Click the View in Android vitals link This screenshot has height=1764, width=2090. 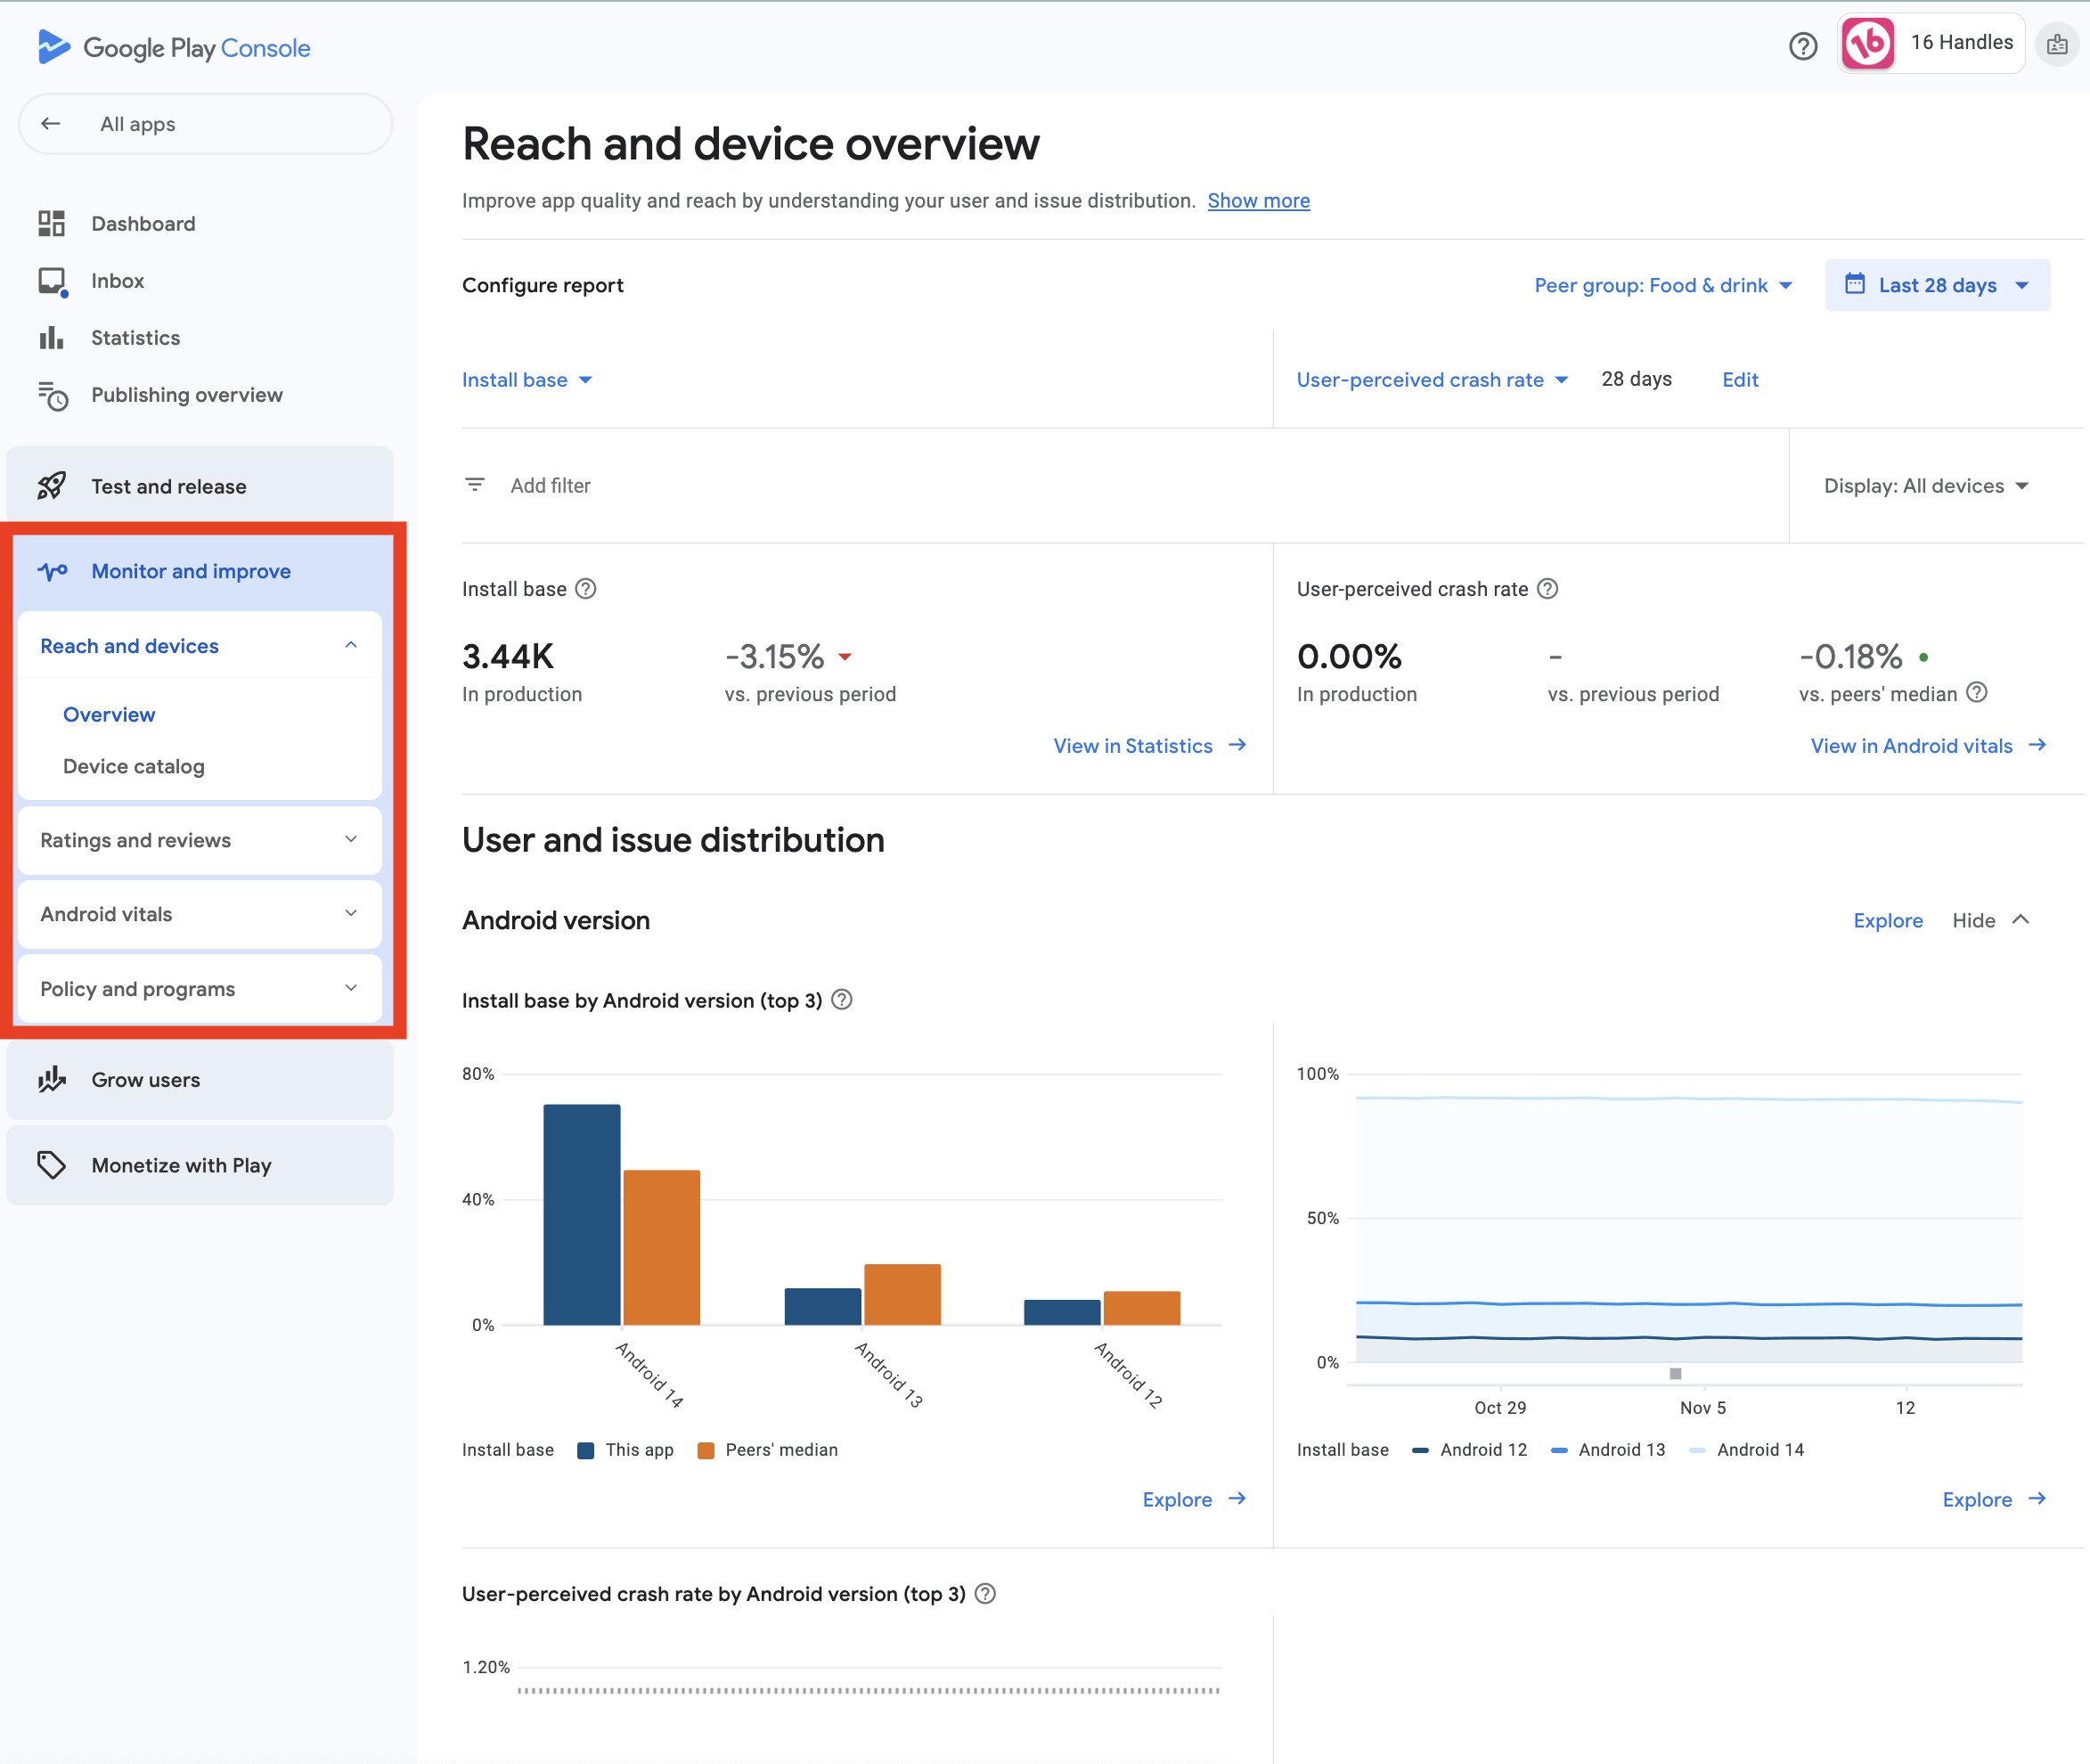coord(1911,746)
